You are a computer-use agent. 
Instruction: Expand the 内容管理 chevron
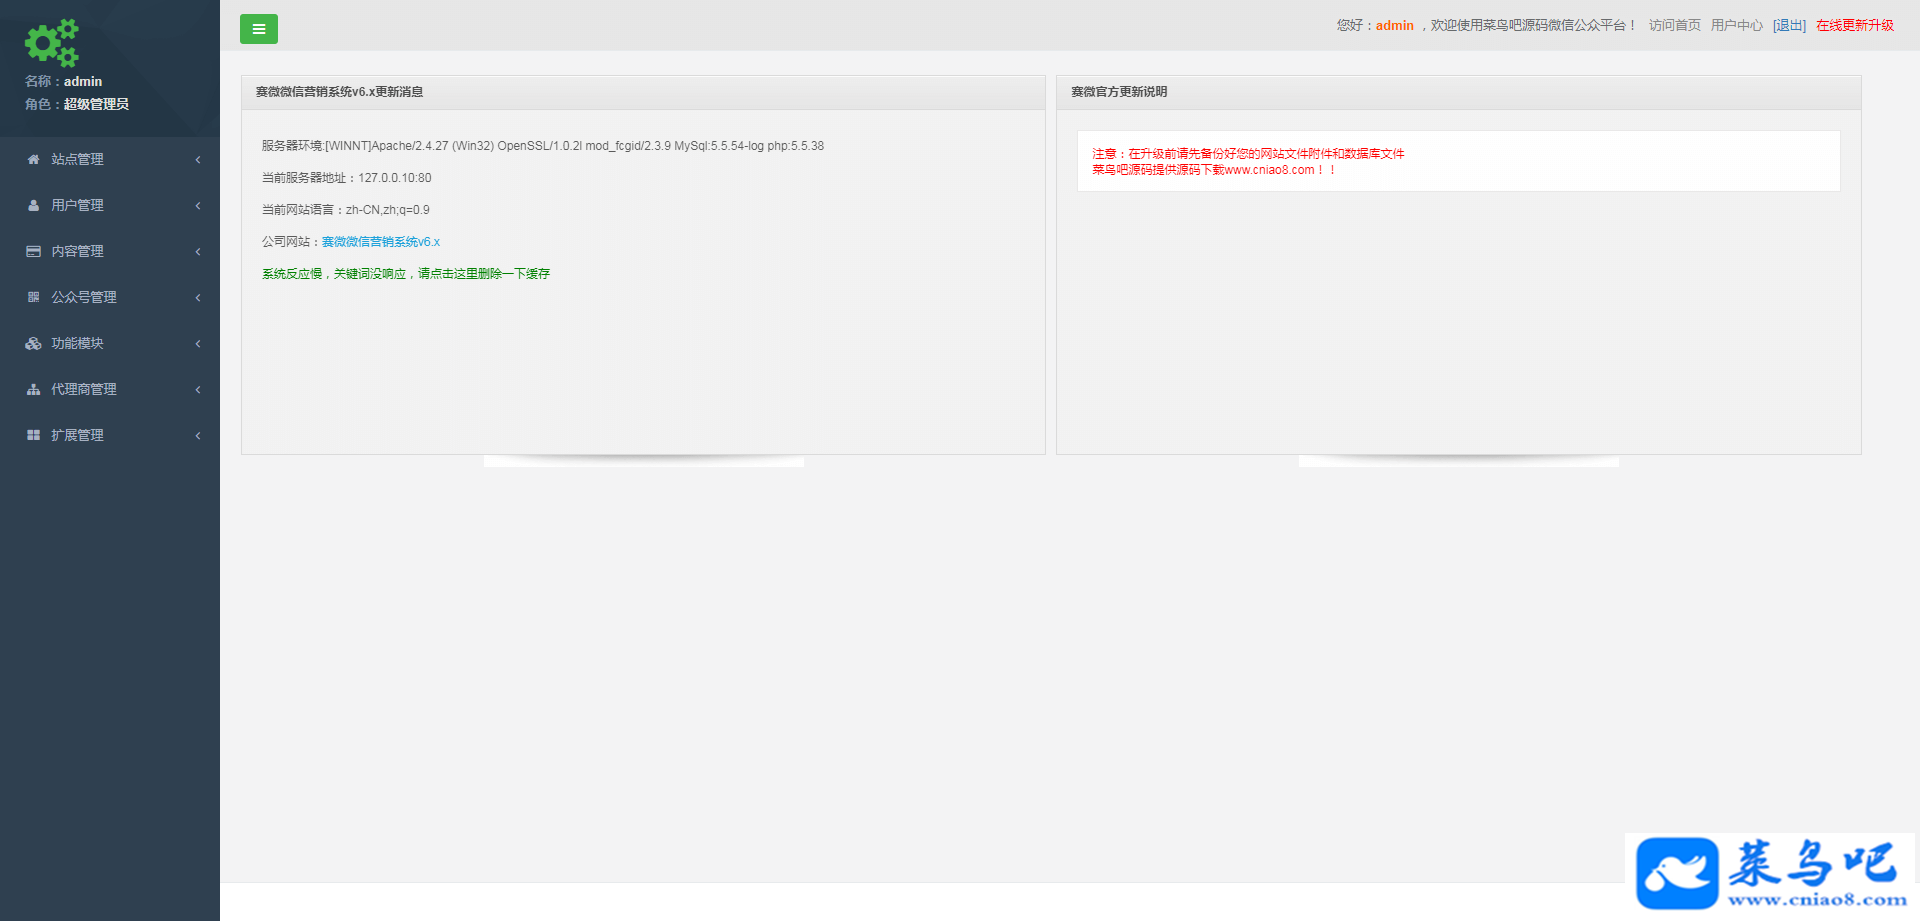198,252
